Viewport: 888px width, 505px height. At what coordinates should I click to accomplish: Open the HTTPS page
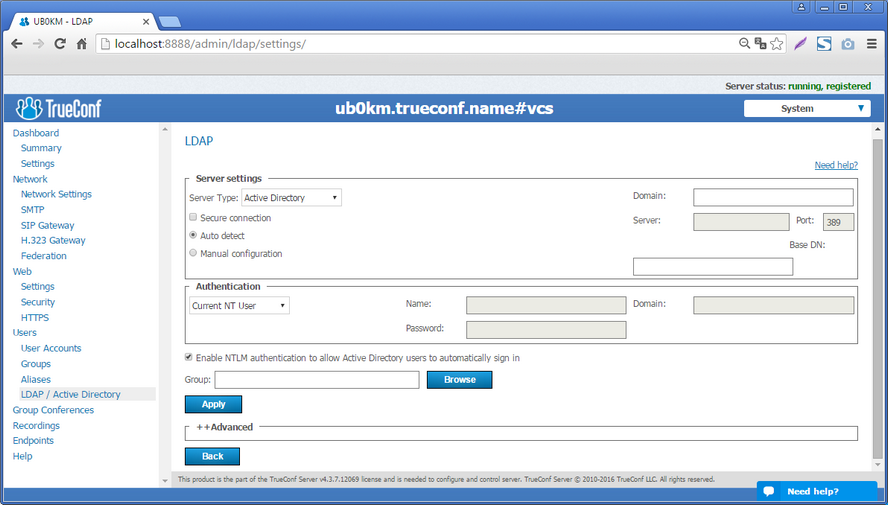point(35,318)
